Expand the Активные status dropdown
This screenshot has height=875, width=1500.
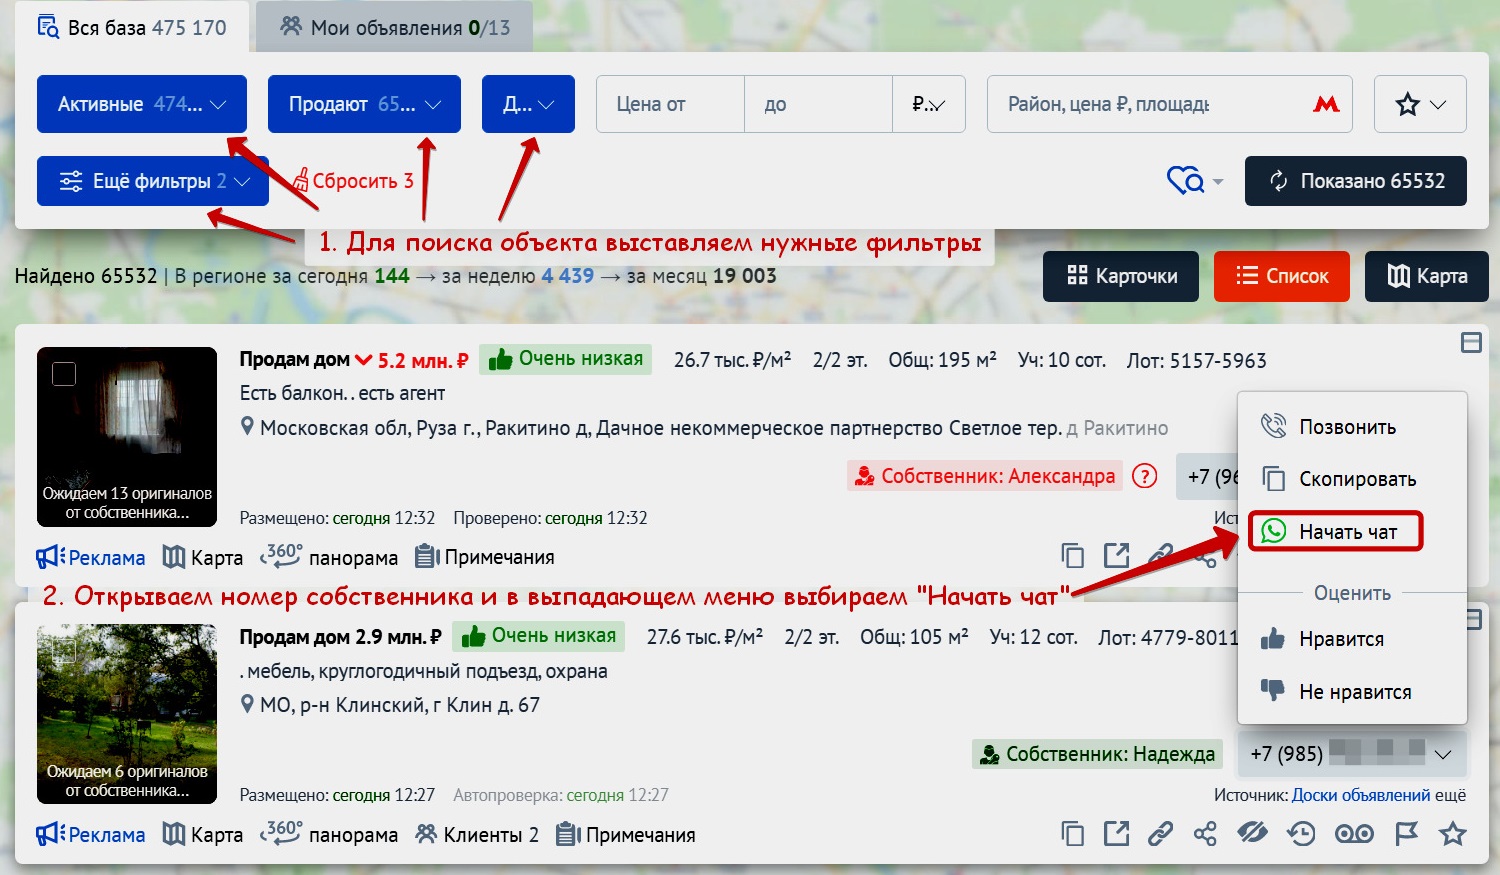(x=142, y=104)
